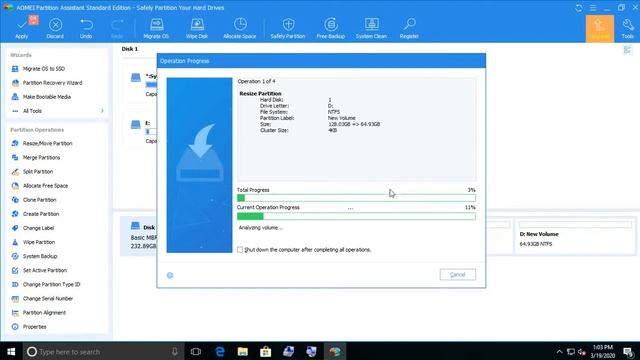Open the Windows Start menu
This screenshot has width=640, height=360.
(x=11, y=351)
